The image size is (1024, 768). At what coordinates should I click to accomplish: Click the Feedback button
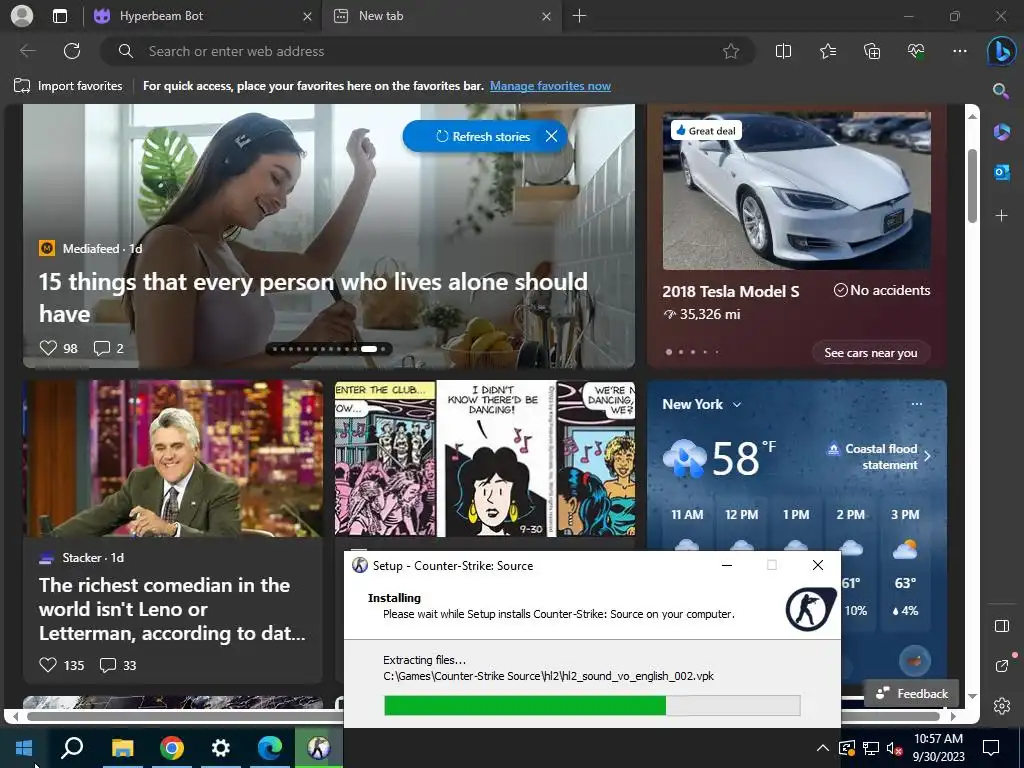[912, 694]
